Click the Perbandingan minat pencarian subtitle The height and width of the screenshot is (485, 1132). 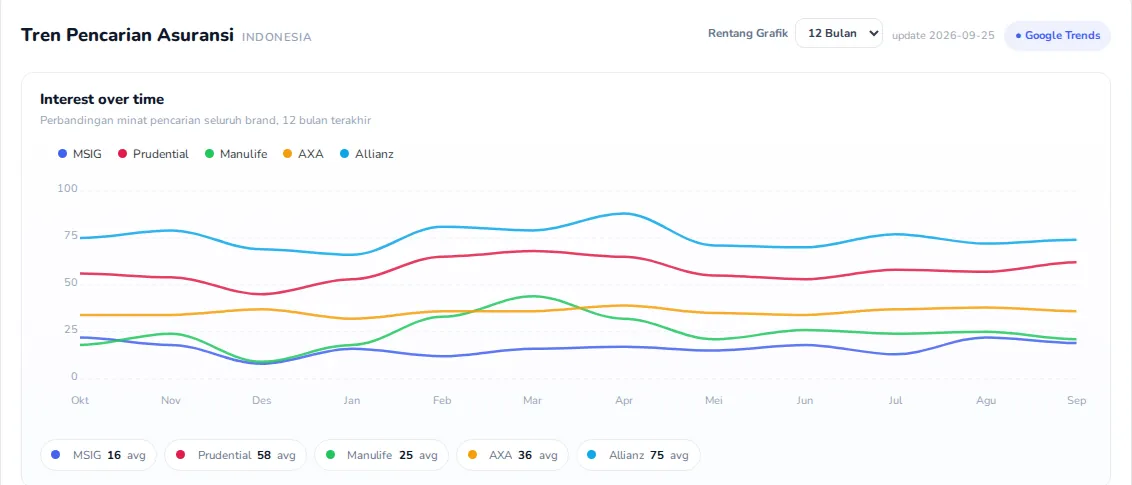[x=206, y=121]
